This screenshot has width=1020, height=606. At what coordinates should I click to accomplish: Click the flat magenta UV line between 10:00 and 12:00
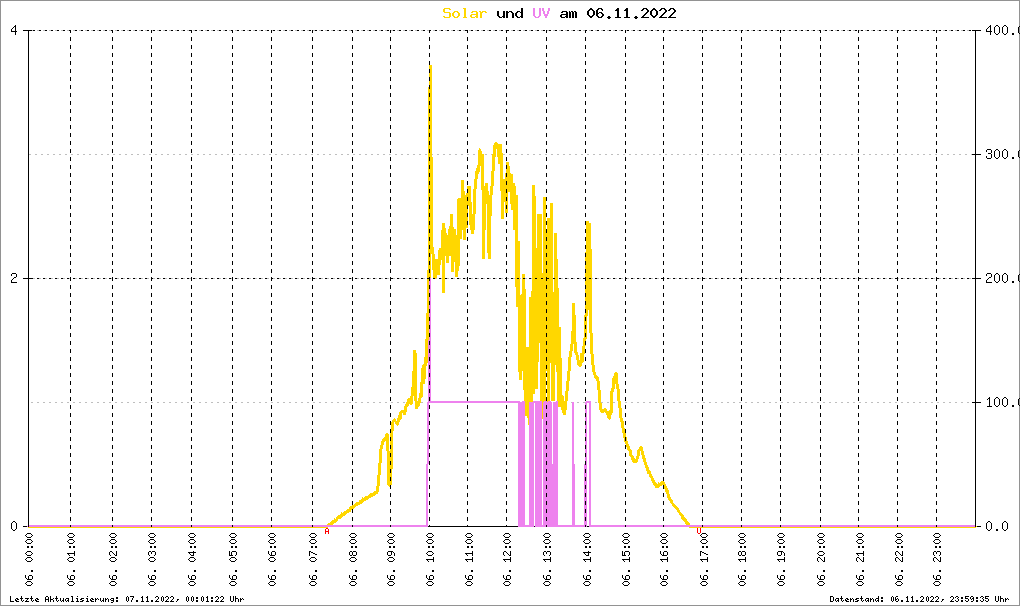coord(470,401)
